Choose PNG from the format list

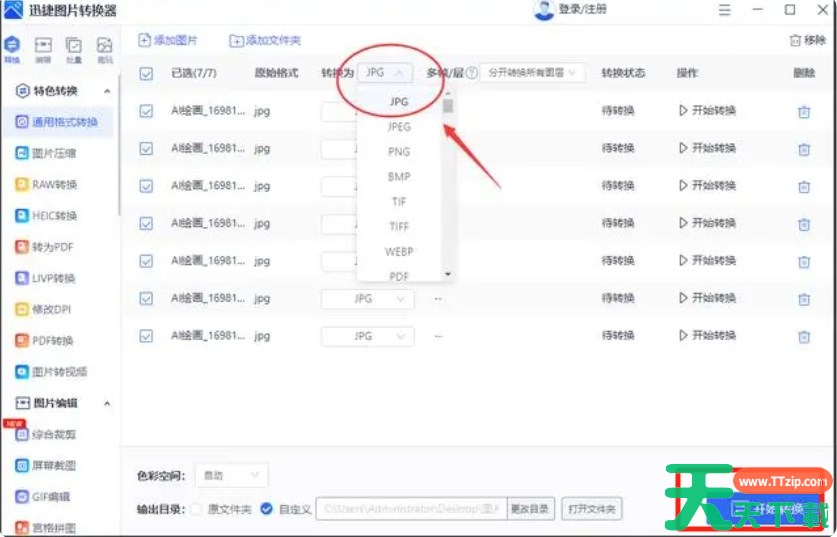(399, 152)
